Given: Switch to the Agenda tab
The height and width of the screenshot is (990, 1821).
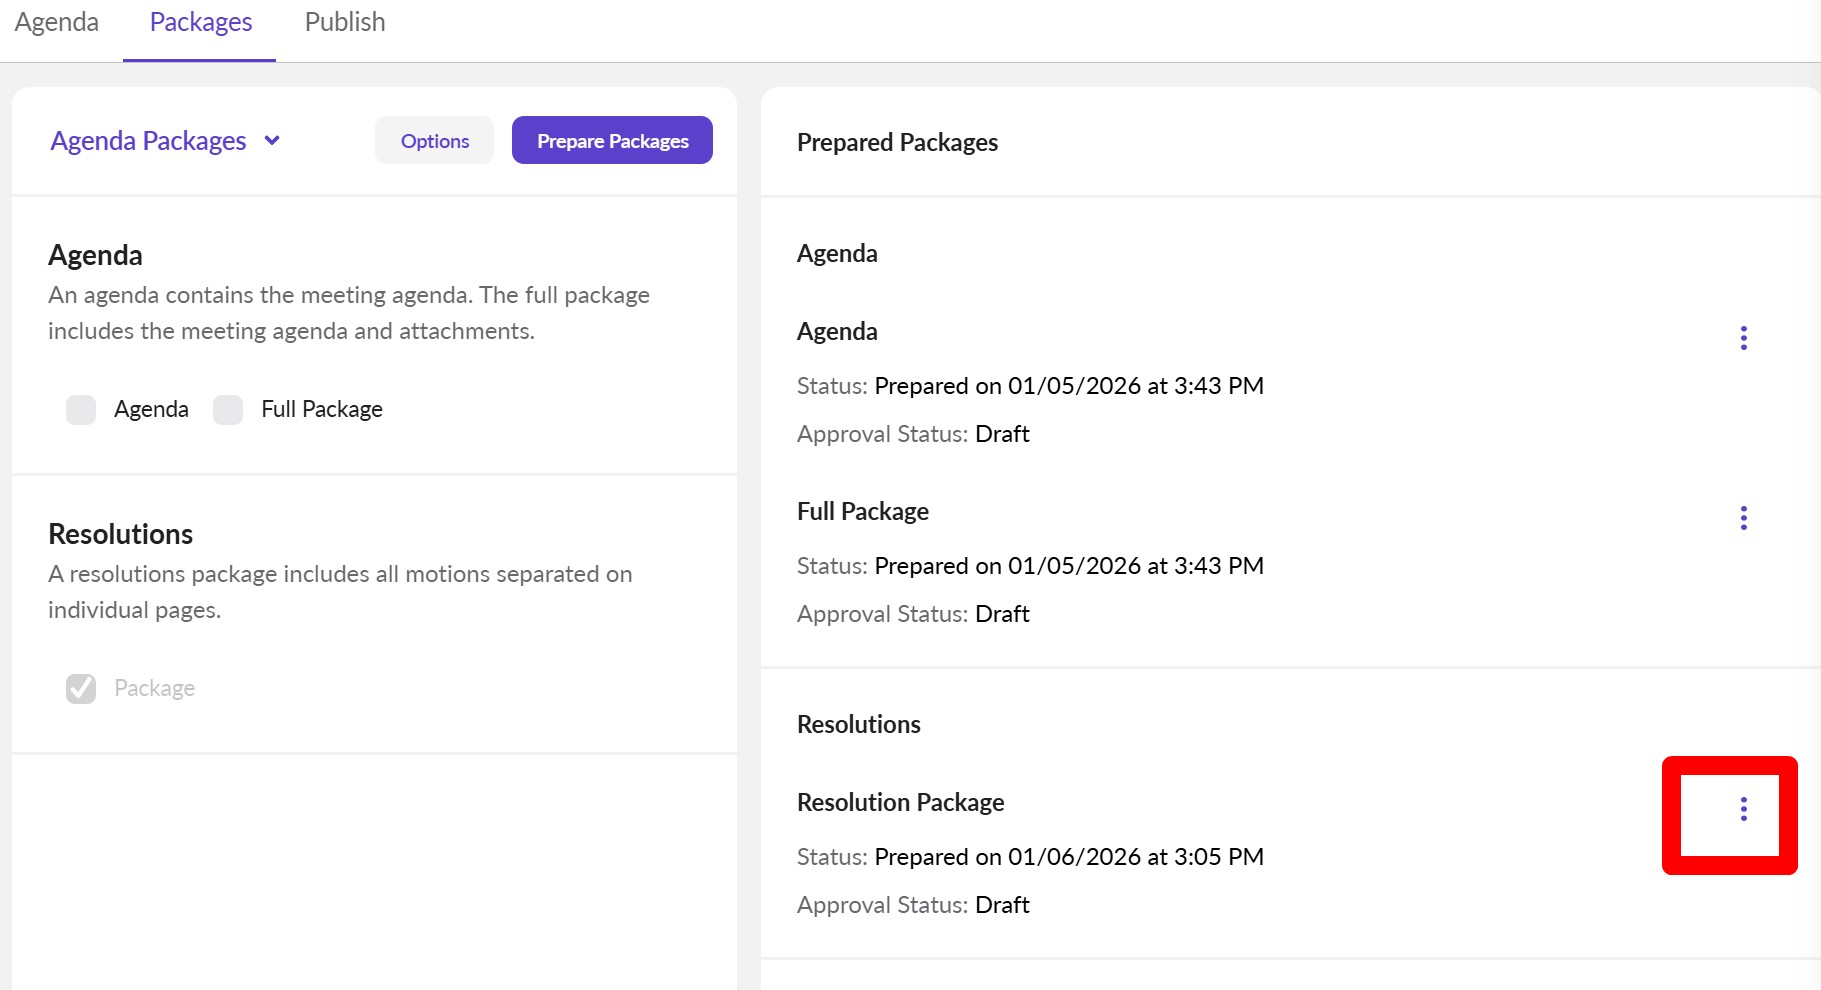Looking at the screenshot, I should [57, 23].
